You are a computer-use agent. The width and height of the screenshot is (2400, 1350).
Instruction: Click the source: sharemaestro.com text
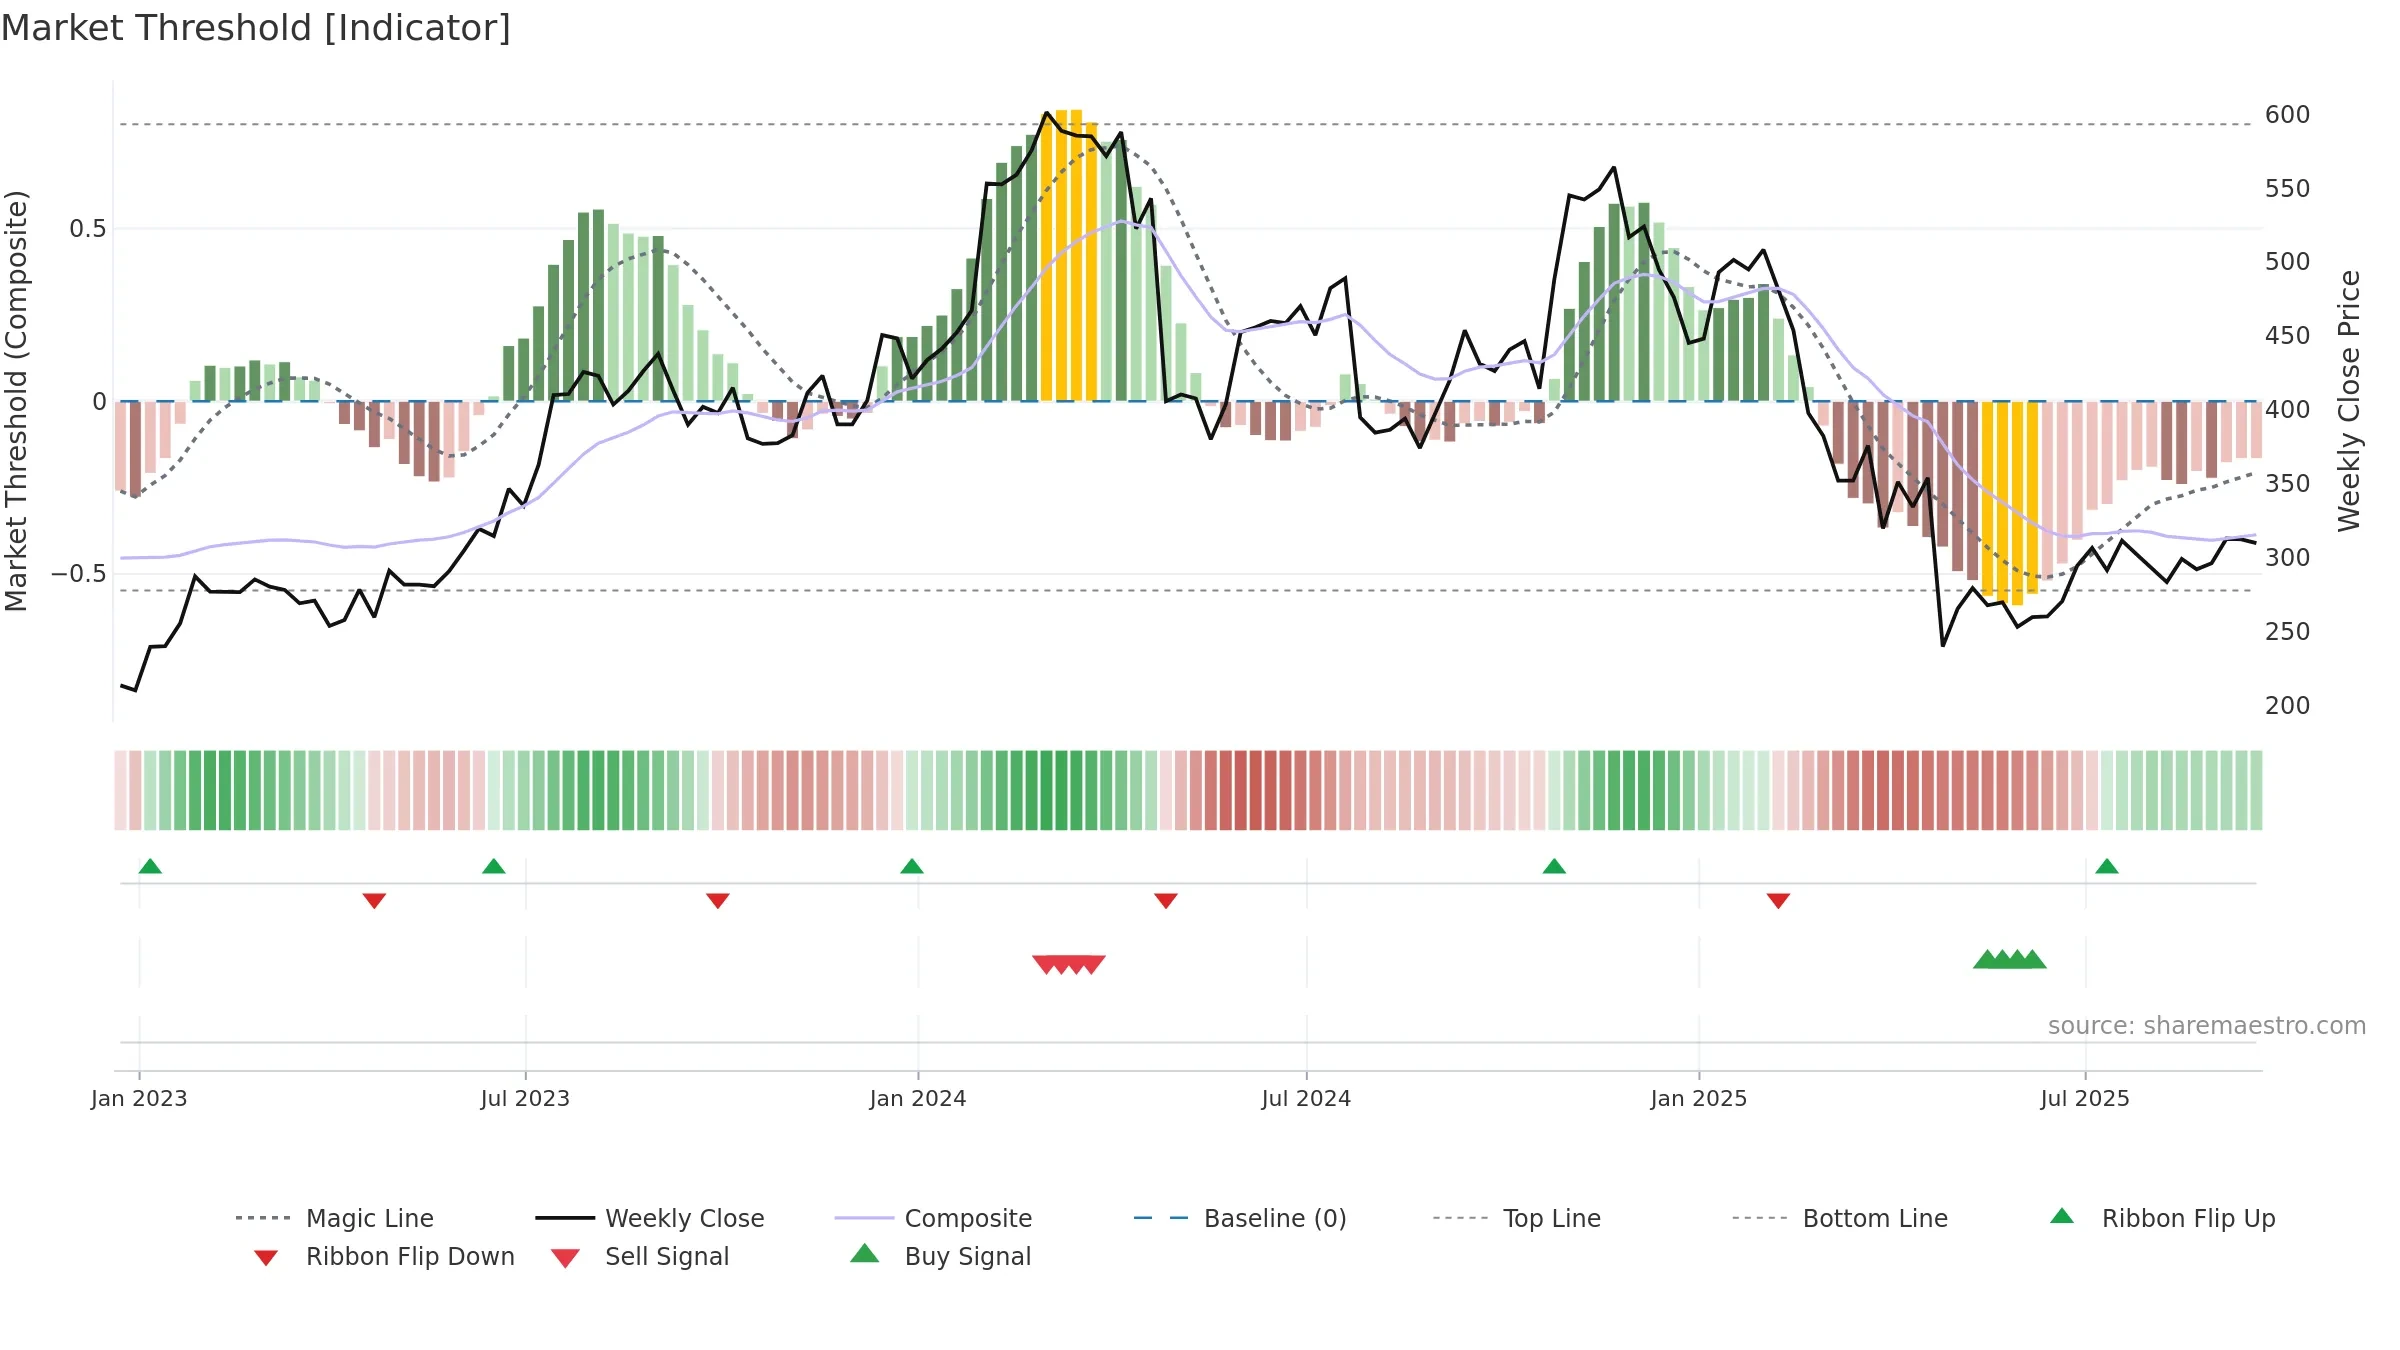2207,1026
